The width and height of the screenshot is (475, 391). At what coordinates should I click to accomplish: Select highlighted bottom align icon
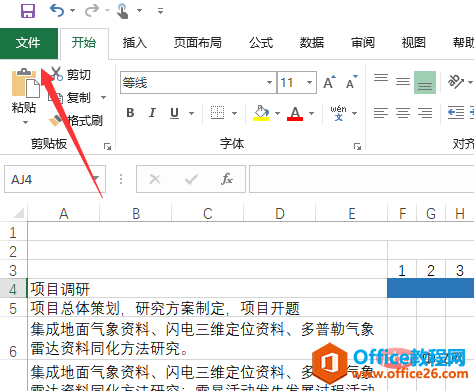tap(425, 82)
